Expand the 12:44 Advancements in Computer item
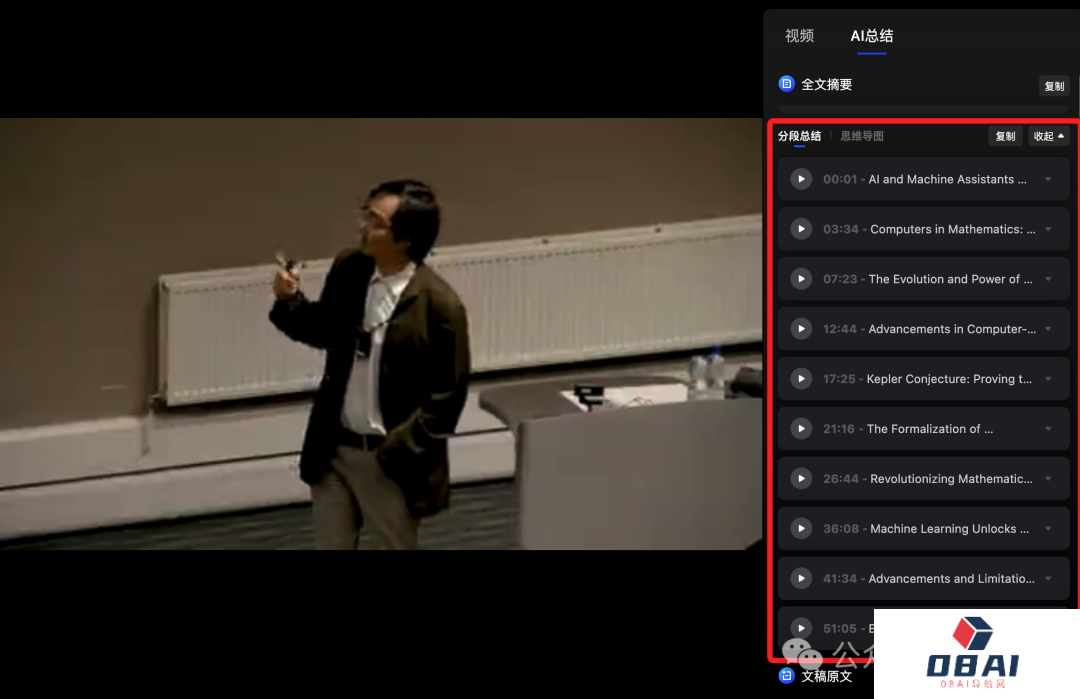This screenshot has height=699, width=1080. (x=1048, y=329)
